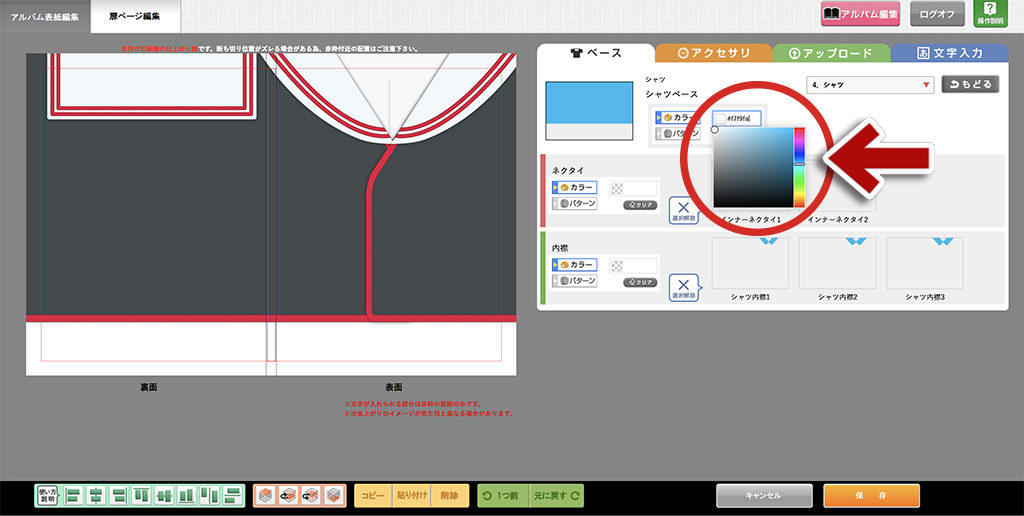Click the コピー button
This screenshot has width=1024, height=516.
point(373,496)
